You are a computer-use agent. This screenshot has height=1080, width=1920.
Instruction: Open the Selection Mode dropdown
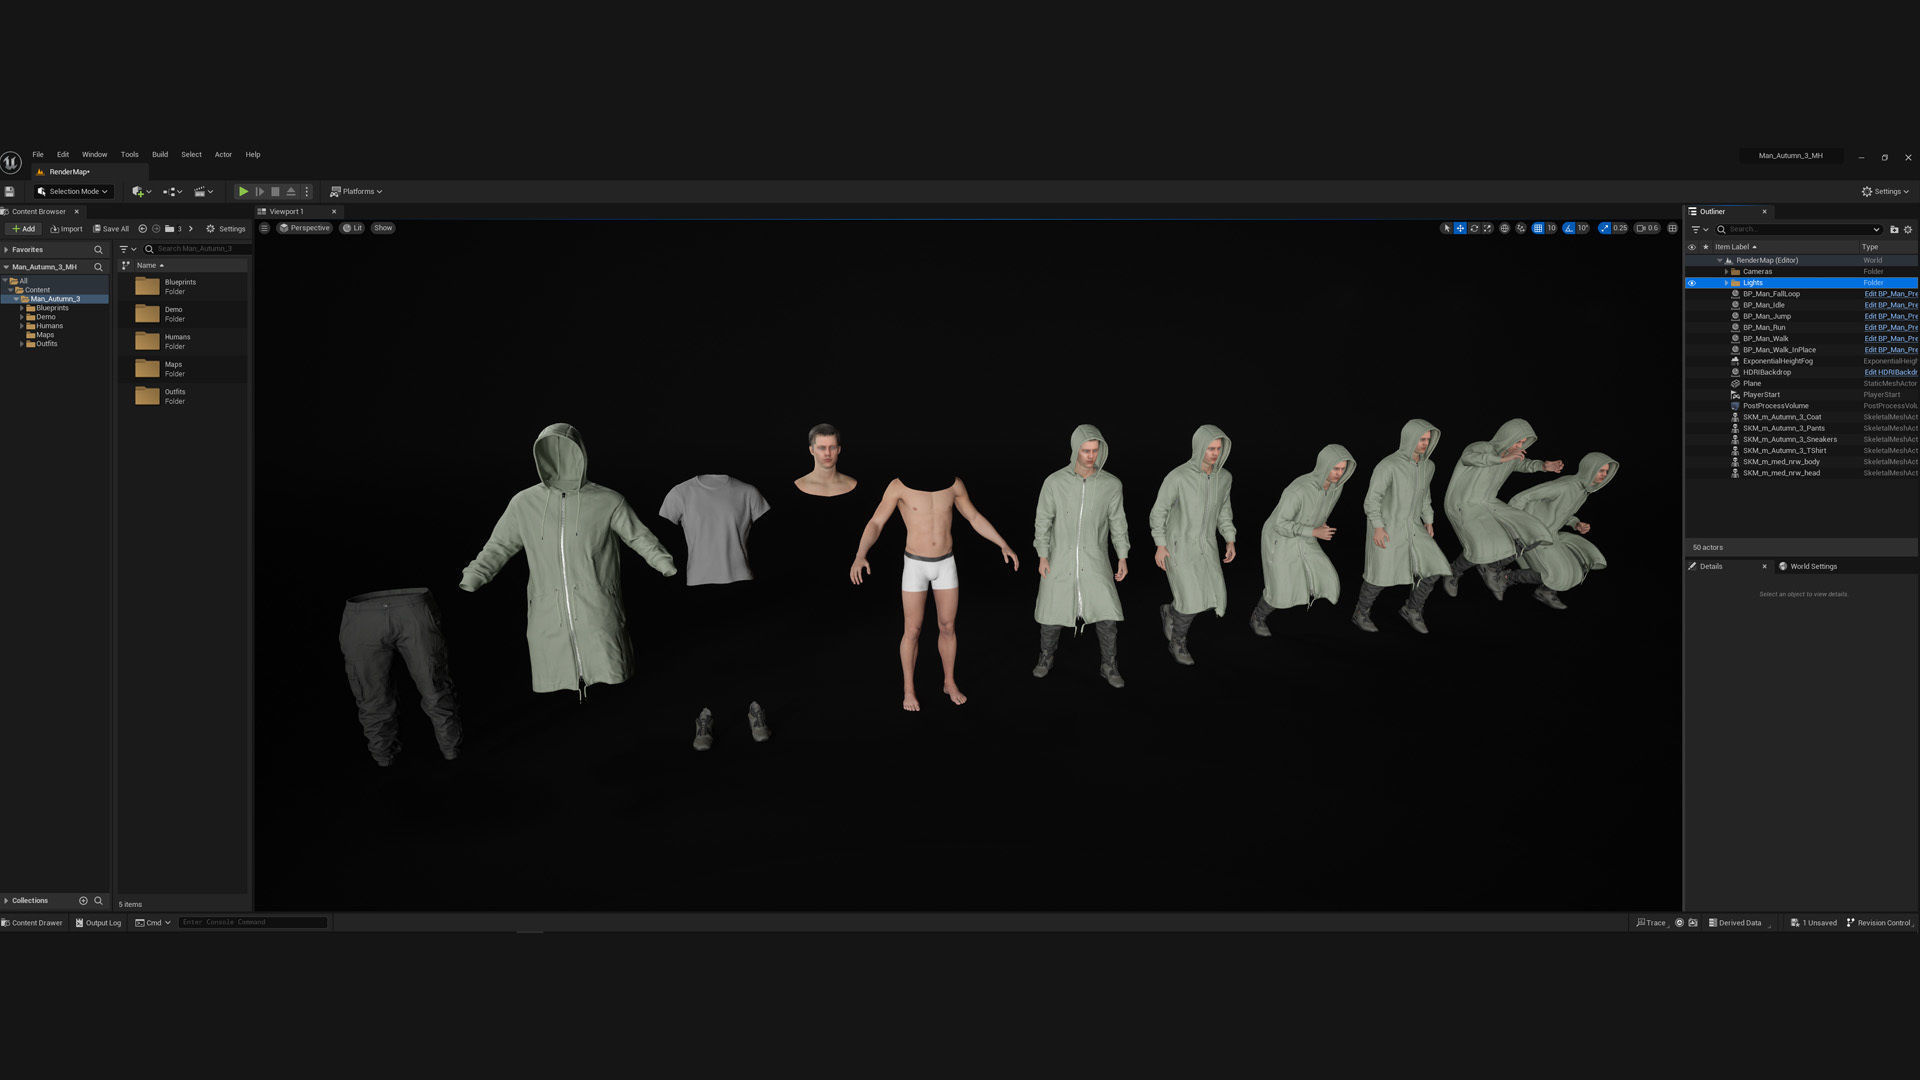coord(73,191)
